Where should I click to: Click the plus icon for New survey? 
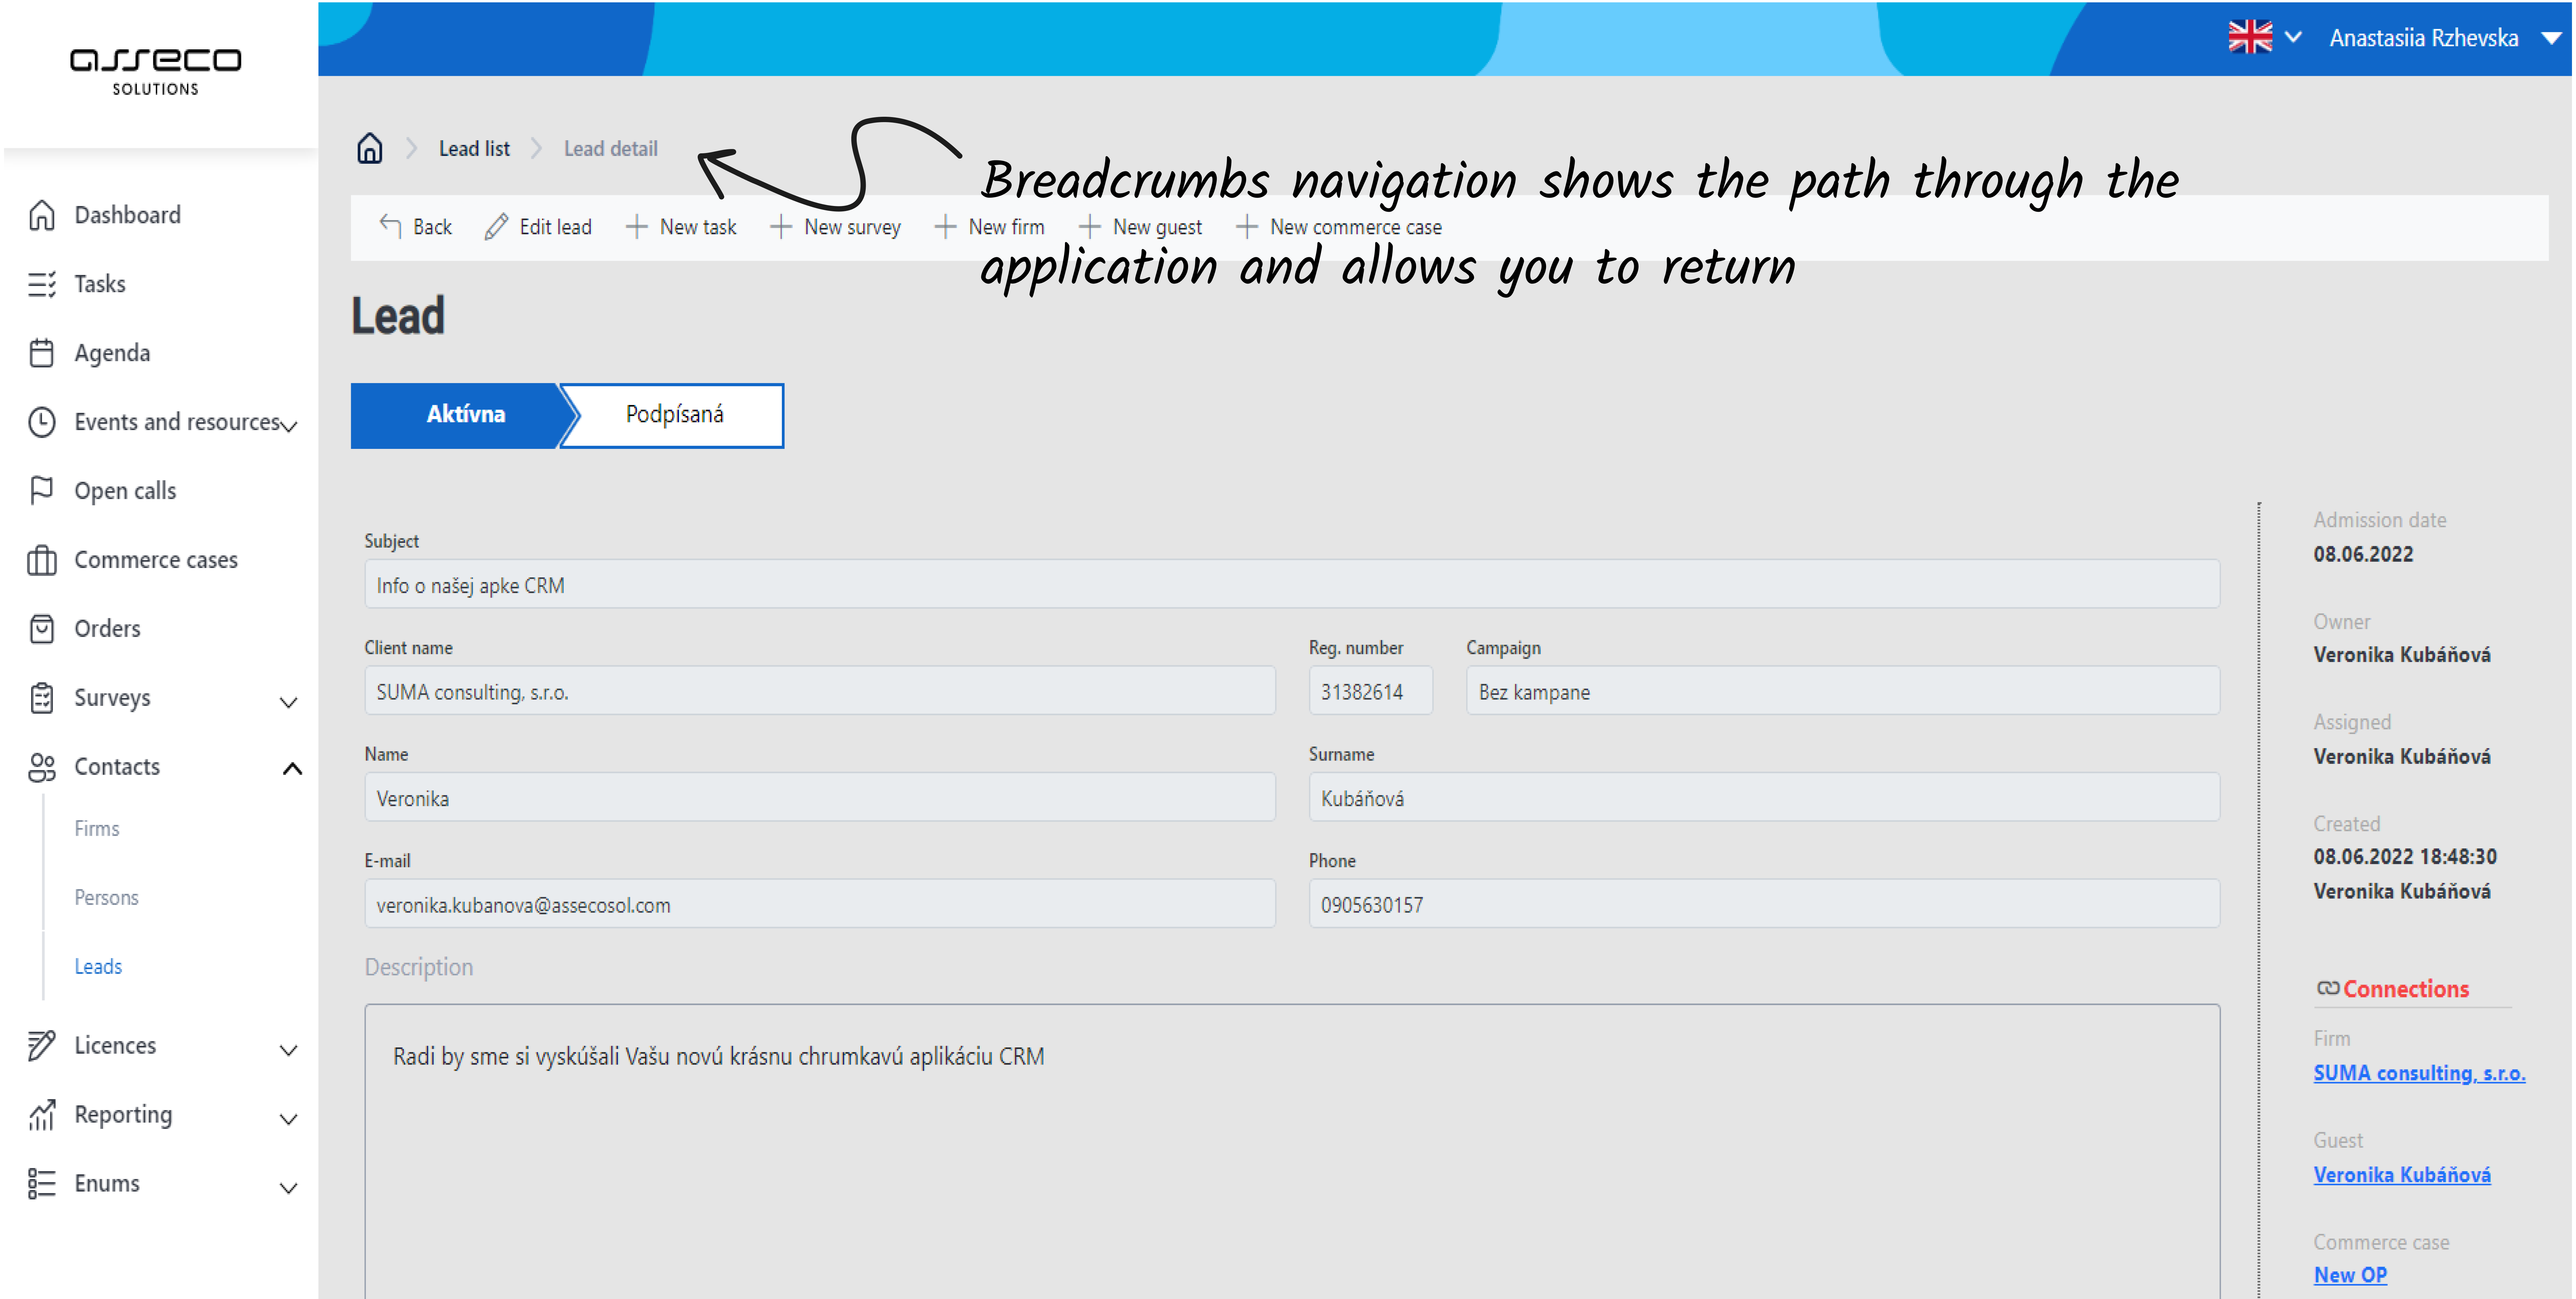pos(781,227)
